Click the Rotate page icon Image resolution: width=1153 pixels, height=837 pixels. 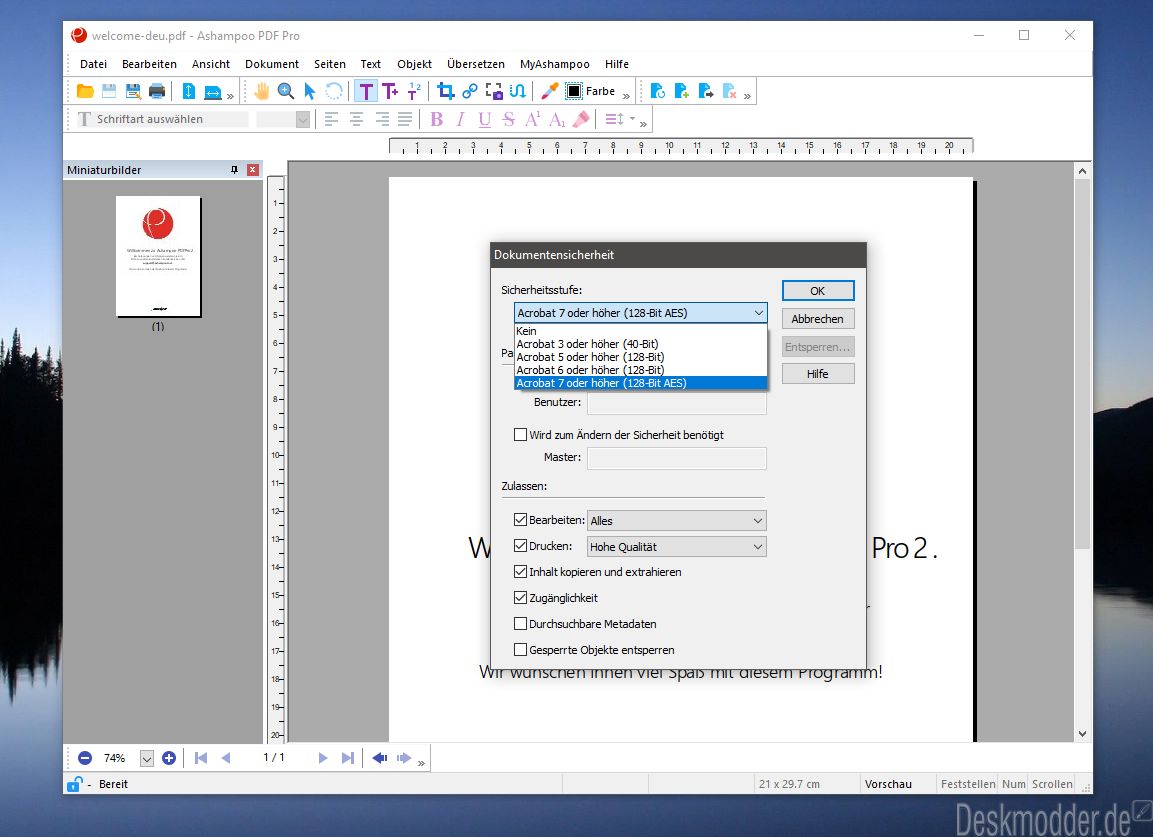click(x=658, y=91)
